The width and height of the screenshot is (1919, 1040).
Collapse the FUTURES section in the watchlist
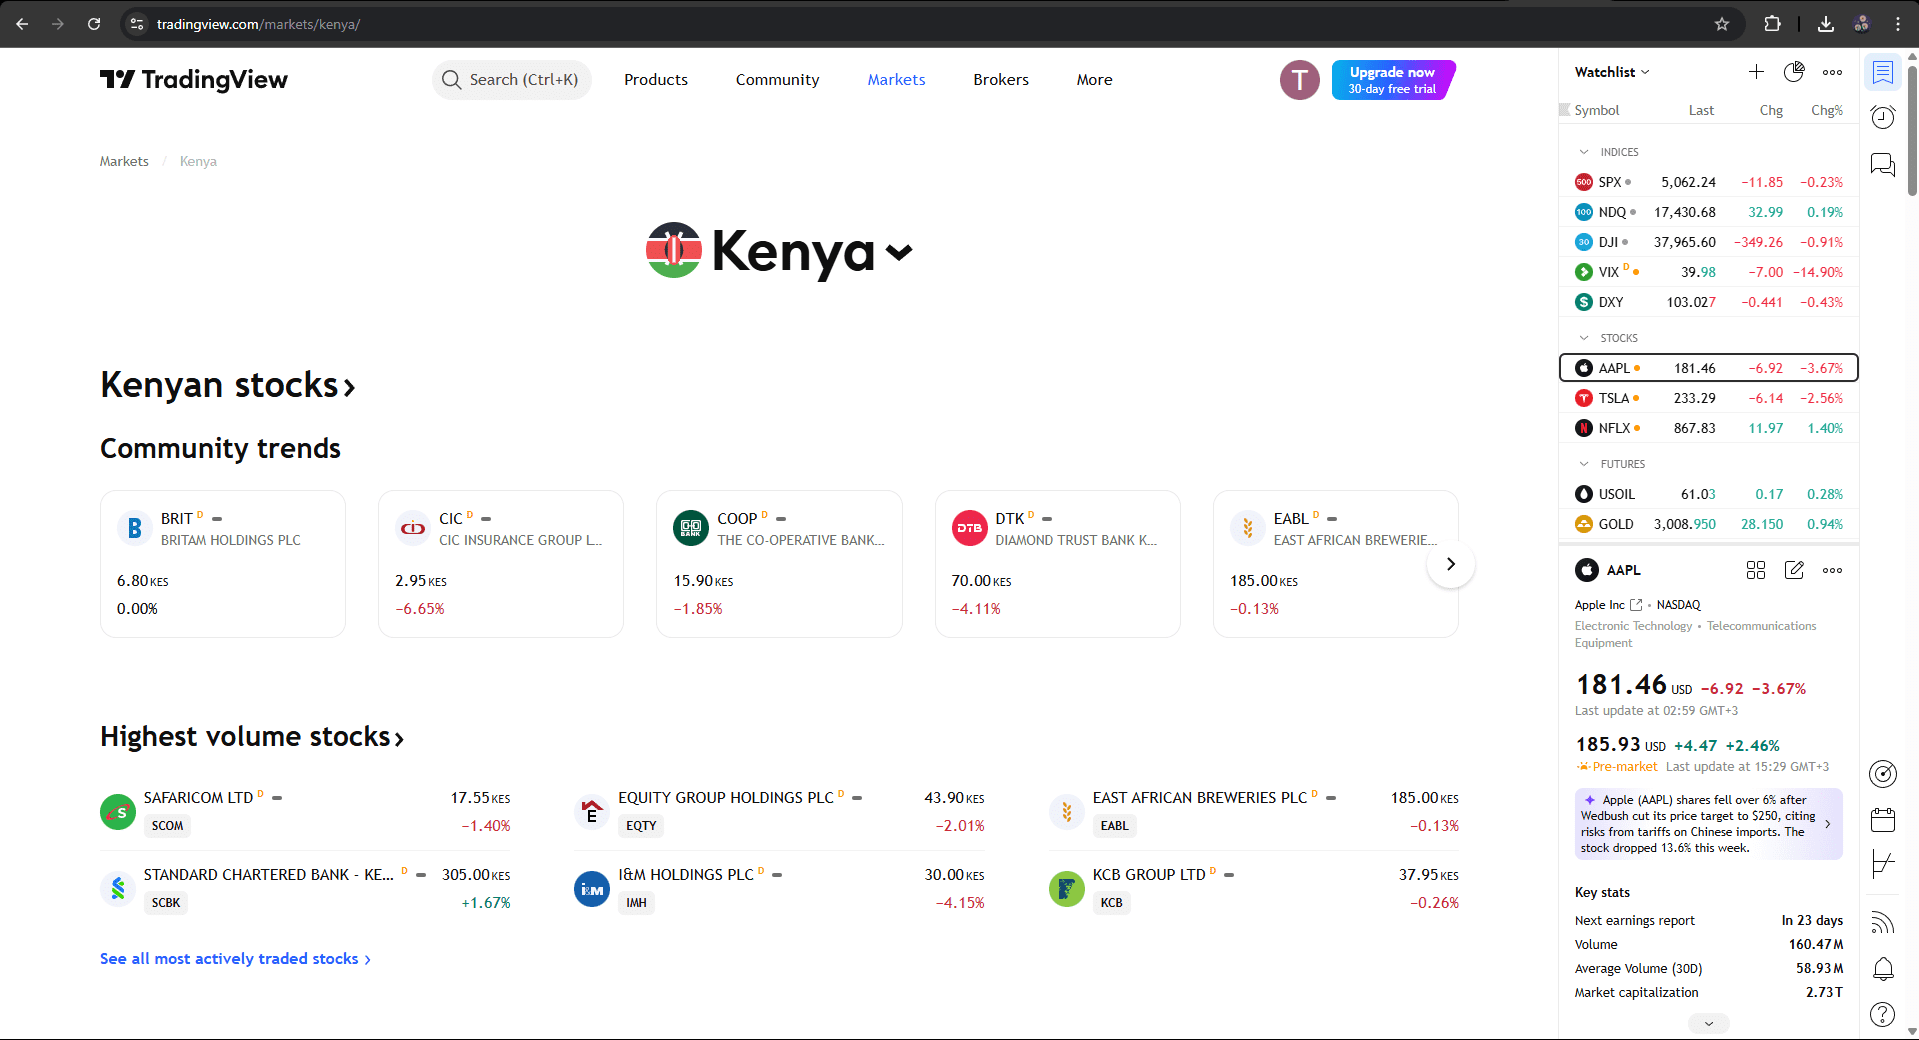(1583, 463)
